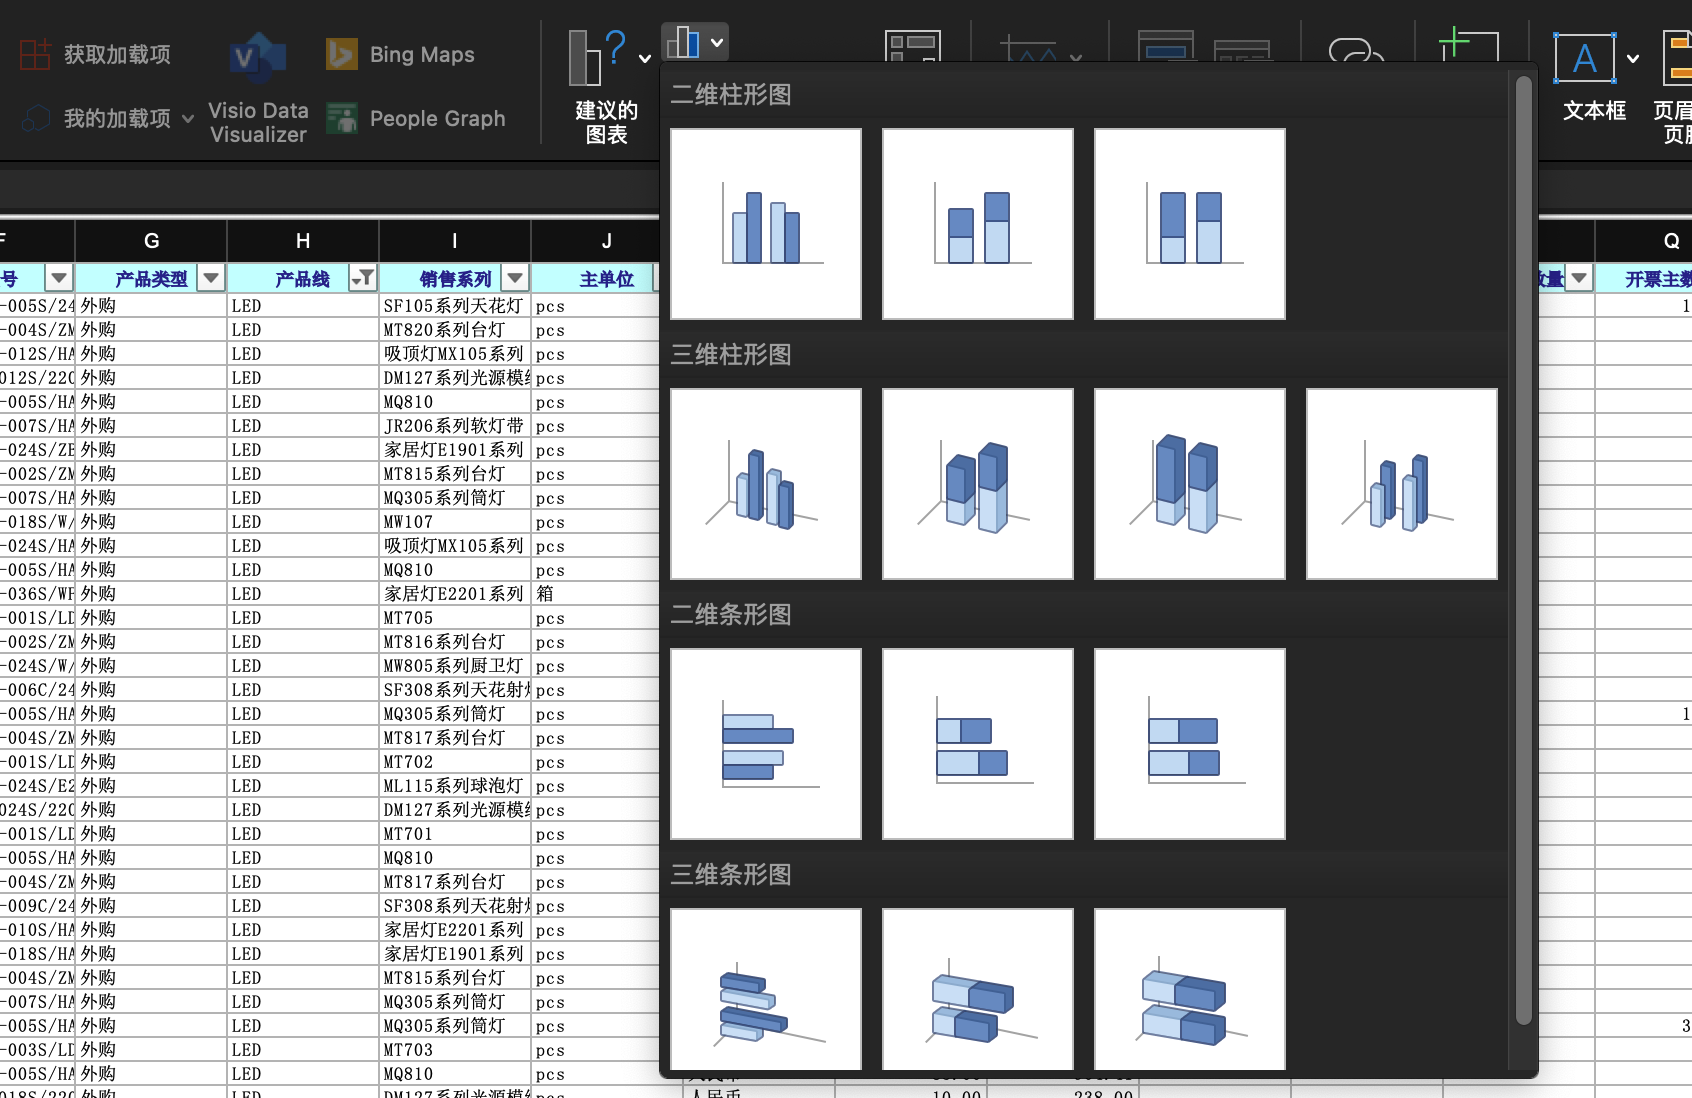Click the comment bubble icon
Image resolution: width=1692 pixels, height=1098 pixels.
pyautogui.click(x=1355, y=49)
